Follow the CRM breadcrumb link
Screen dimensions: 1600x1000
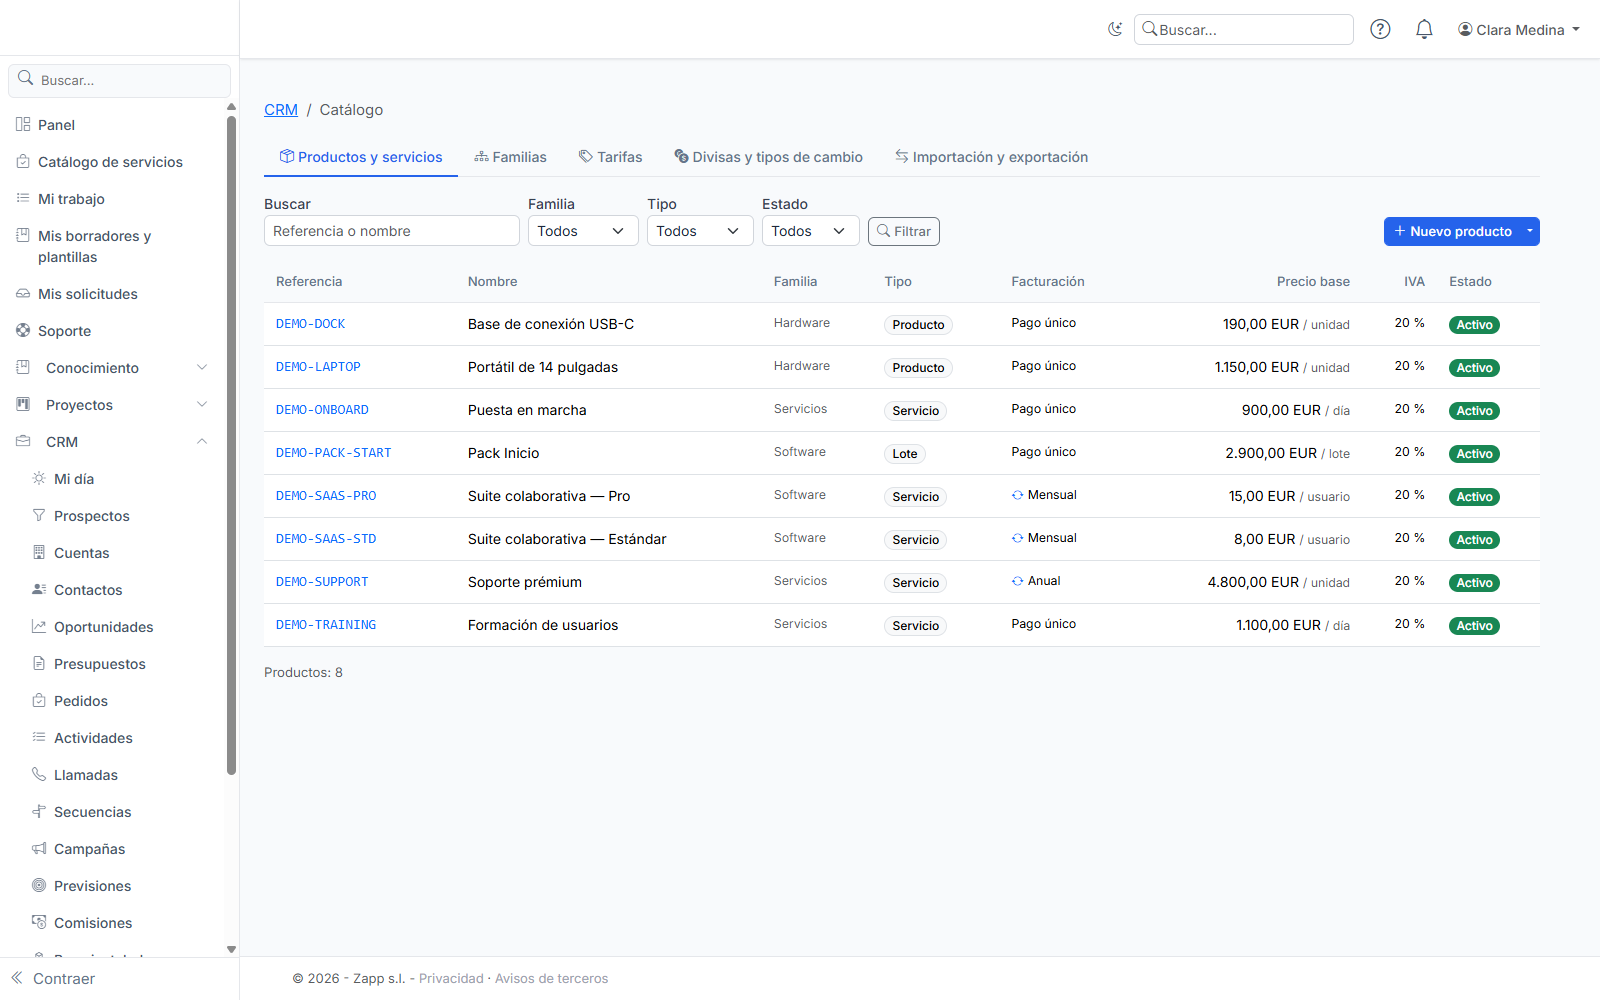(281, 110)
